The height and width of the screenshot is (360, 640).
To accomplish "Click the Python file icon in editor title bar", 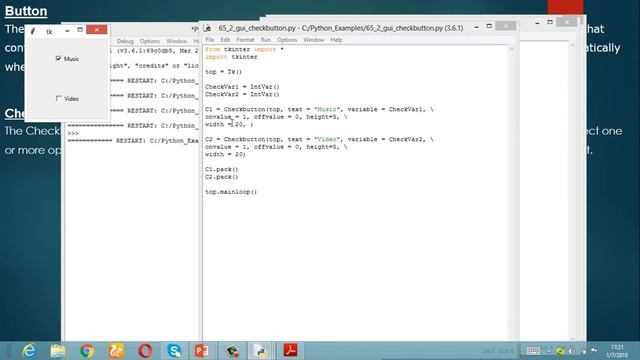I will (208, 28).
